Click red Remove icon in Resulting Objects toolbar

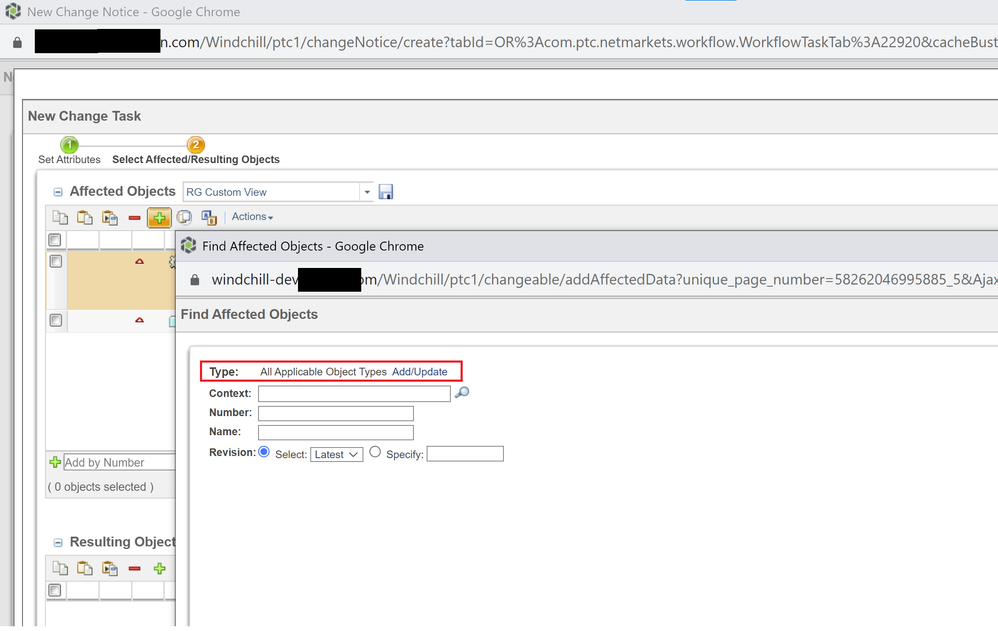click(134, 568)
